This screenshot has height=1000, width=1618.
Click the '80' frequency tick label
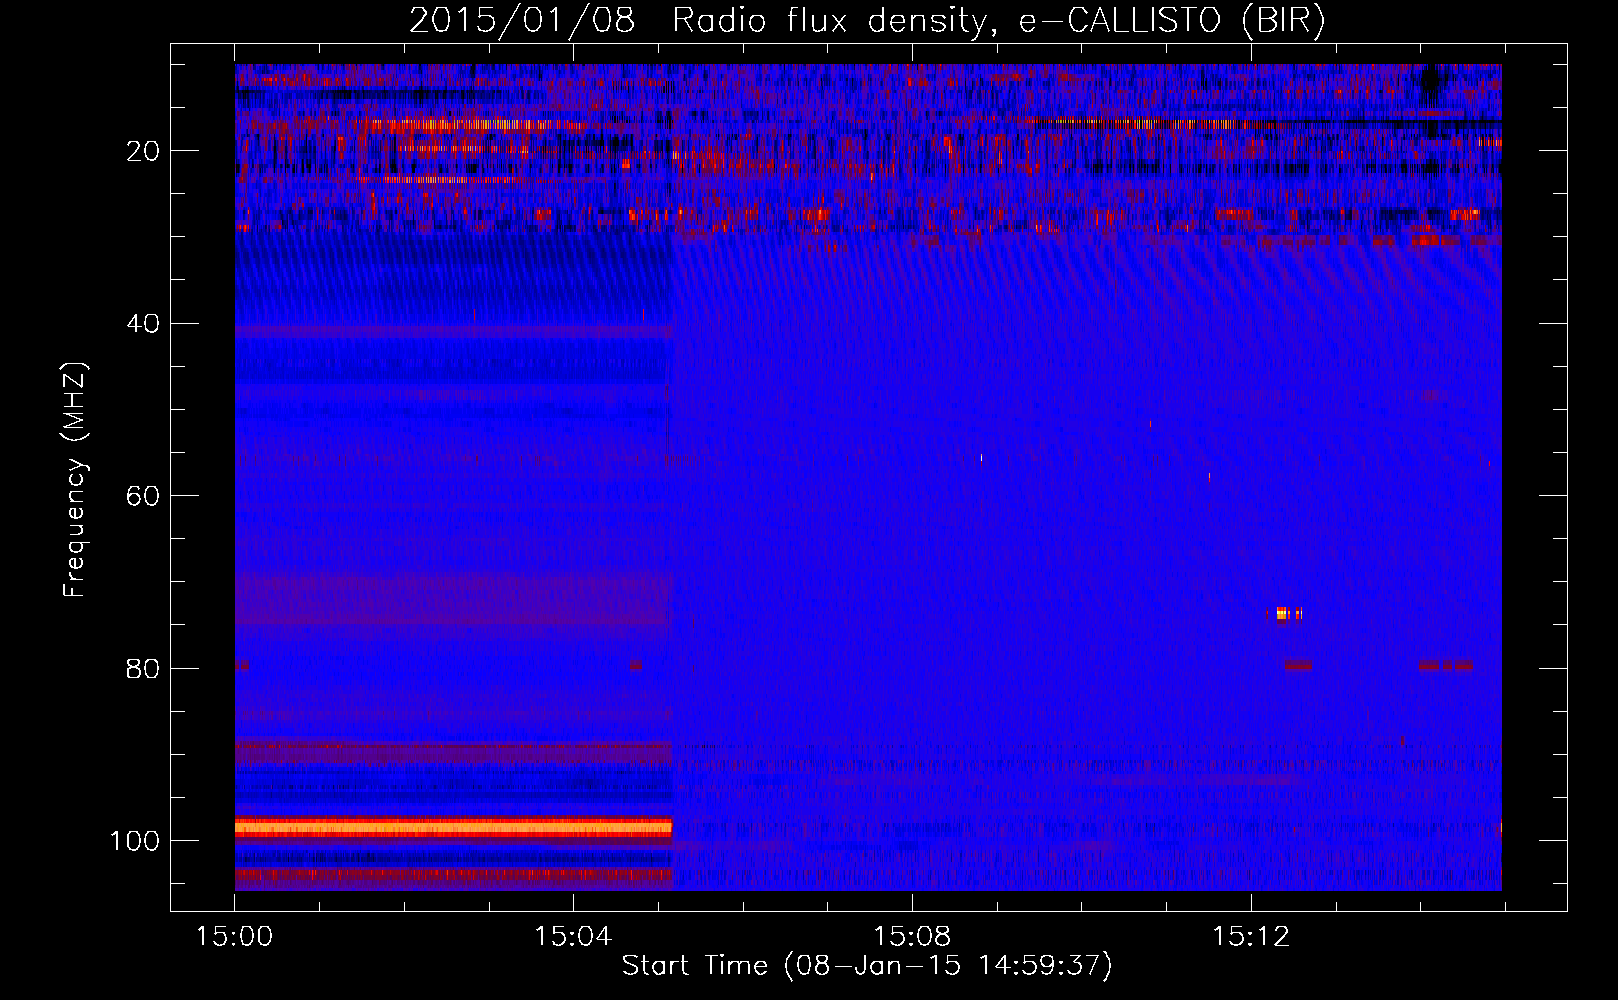click(x=143, y=668)
